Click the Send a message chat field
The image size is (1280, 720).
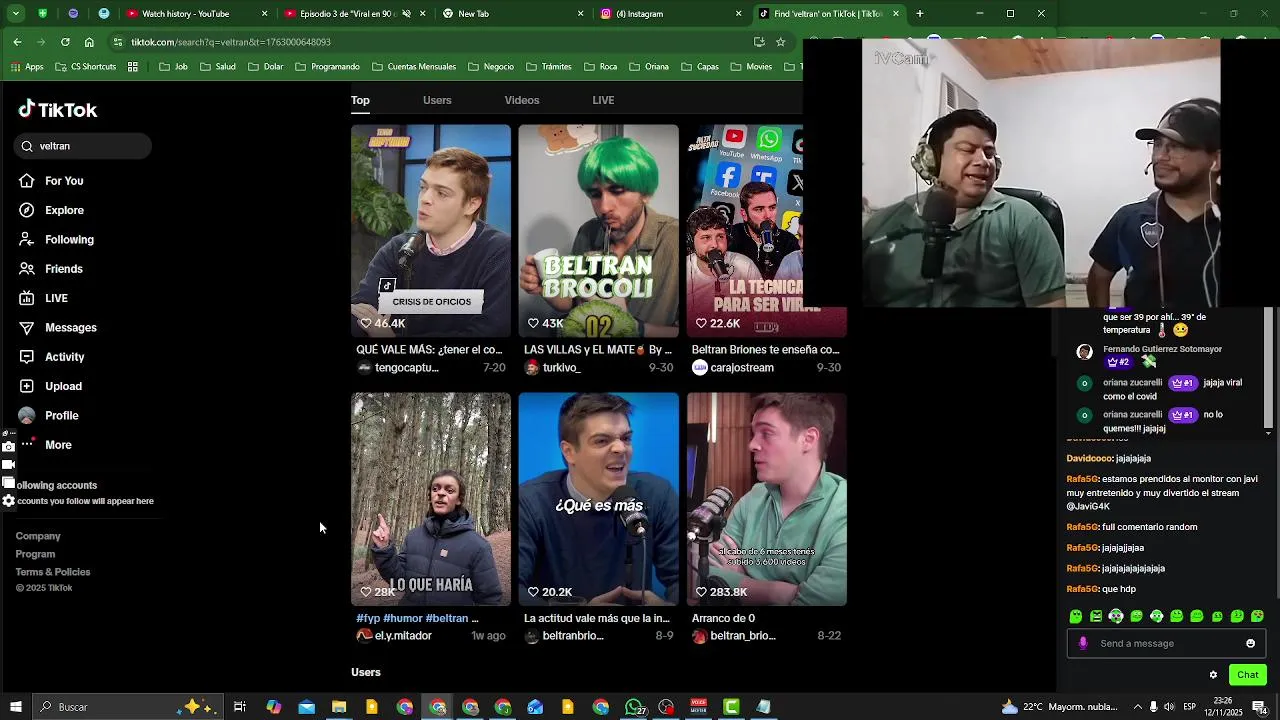[x=1166, y=644]
